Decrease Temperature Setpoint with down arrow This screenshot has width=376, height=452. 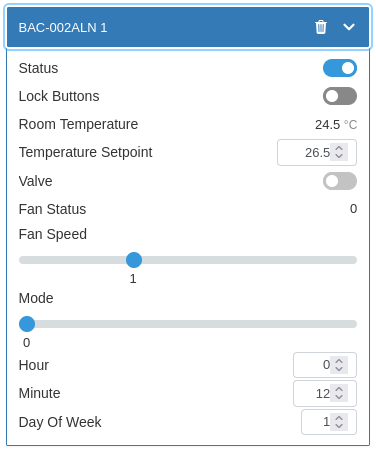pyautogui.click(x=339, y=156)
